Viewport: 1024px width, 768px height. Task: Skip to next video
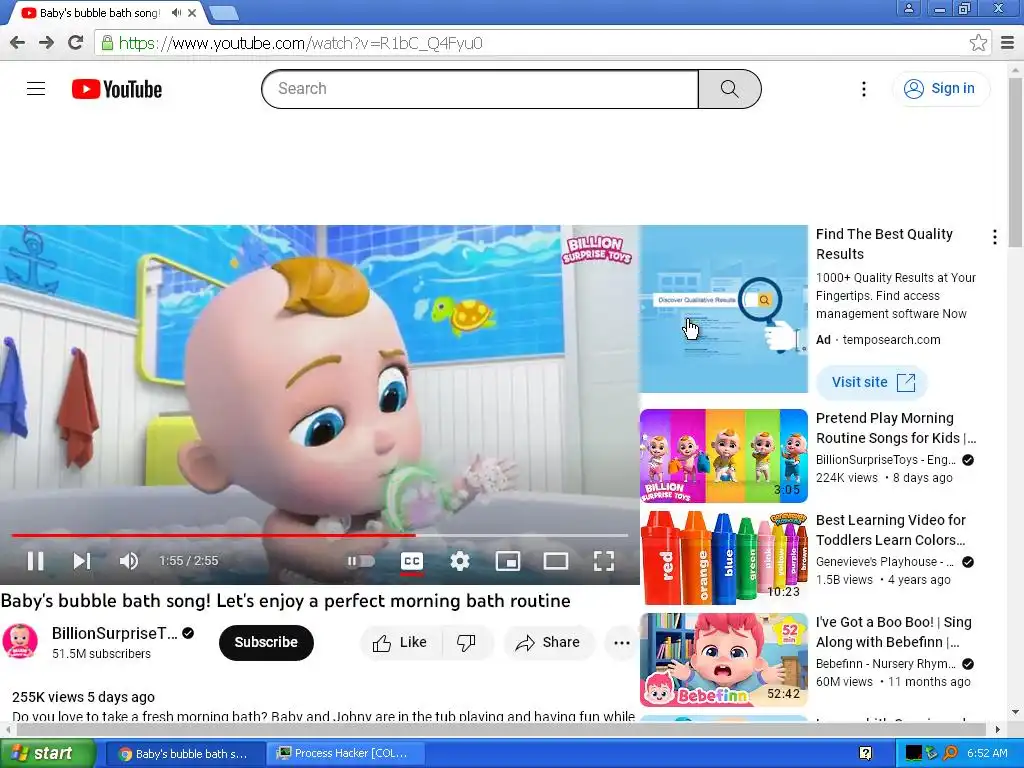(81, 560)
